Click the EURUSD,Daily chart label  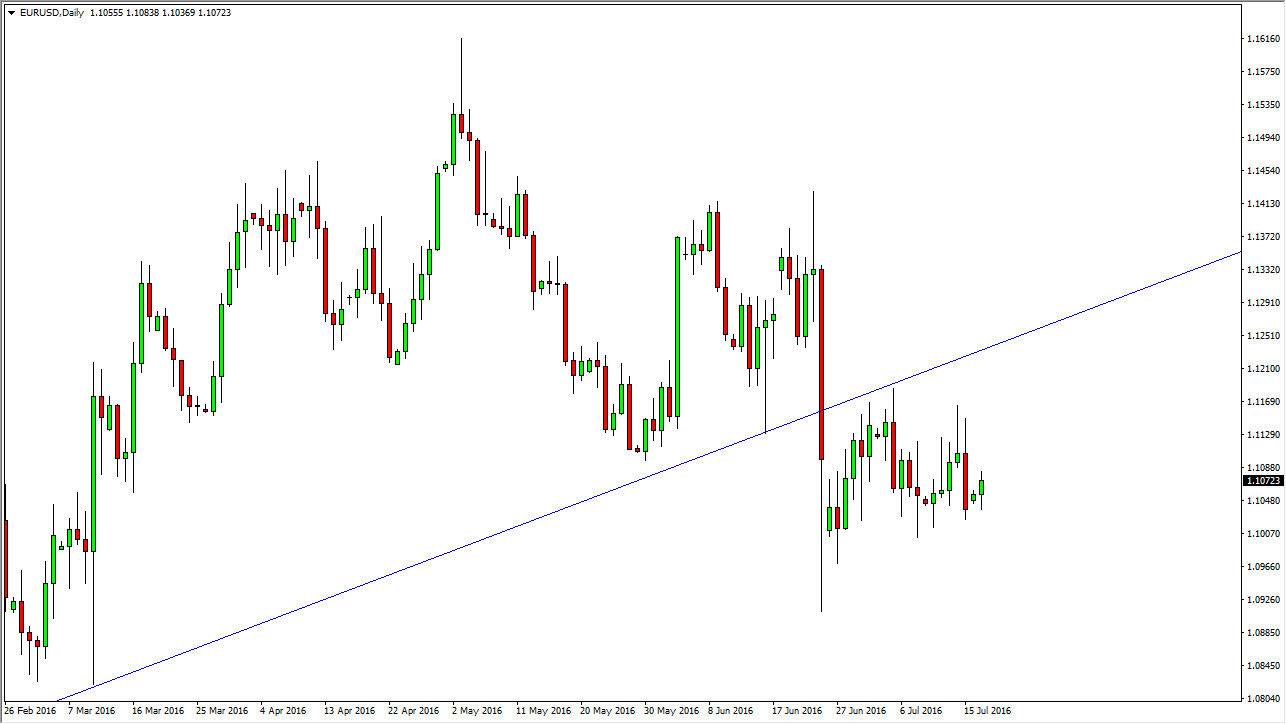(x=51, y=15)
